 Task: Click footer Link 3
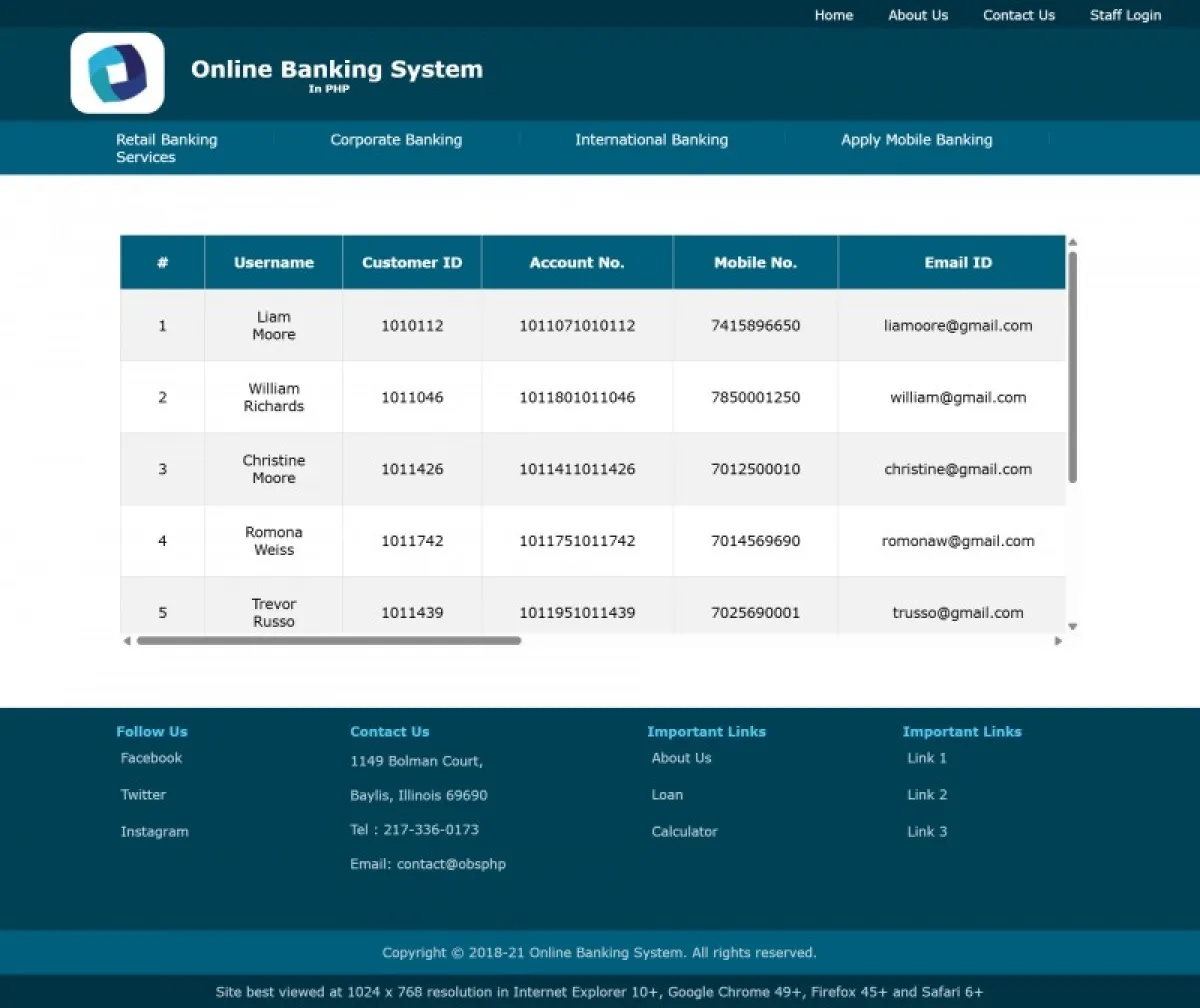click(x=927, y=832)
